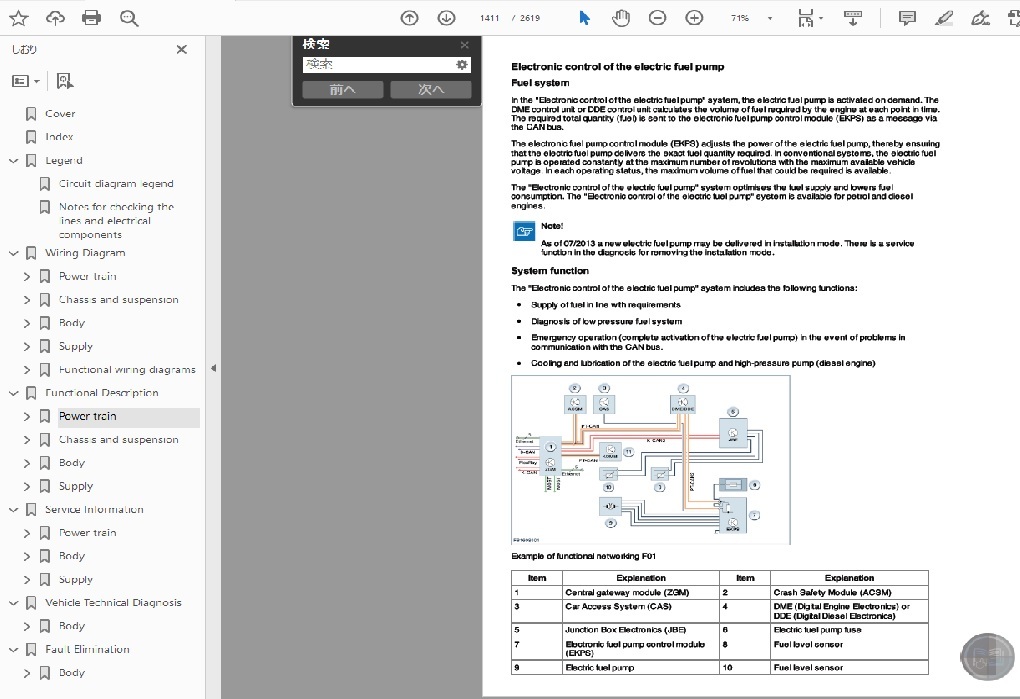
Task: Click the Note pointing-hand icon
Action: pos(524,231)
